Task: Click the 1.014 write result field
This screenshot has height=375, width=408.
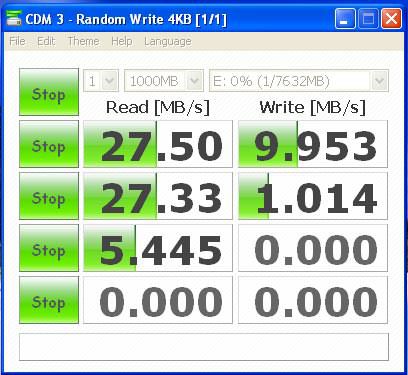Action: [313, 196]
